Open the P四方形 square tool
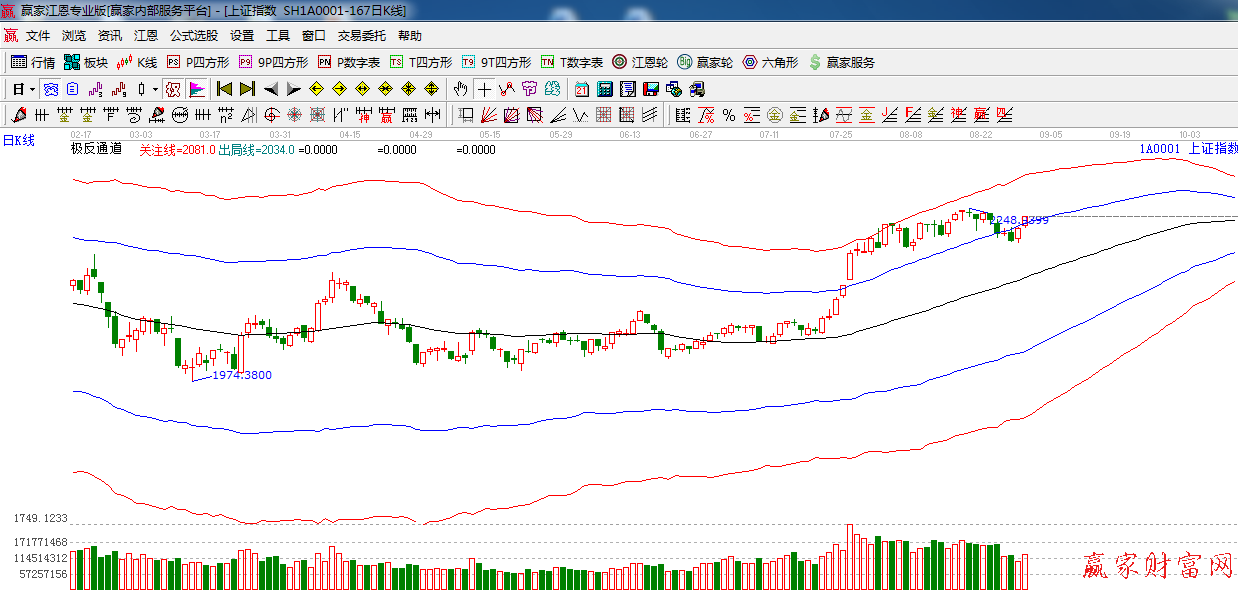 (x=198, y=62)
